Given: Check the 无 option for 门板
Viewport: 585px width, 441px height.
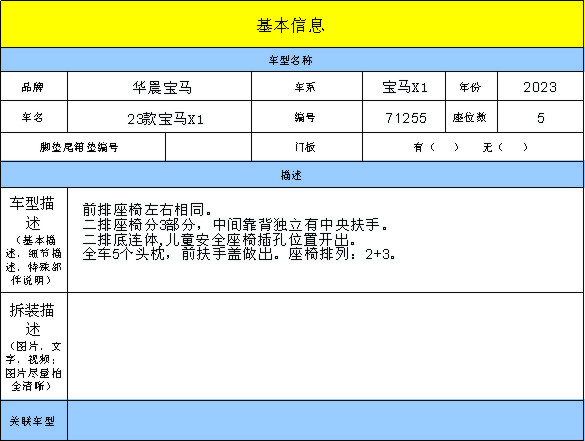Looking at the screenshot, I should [x=506, y=147].
